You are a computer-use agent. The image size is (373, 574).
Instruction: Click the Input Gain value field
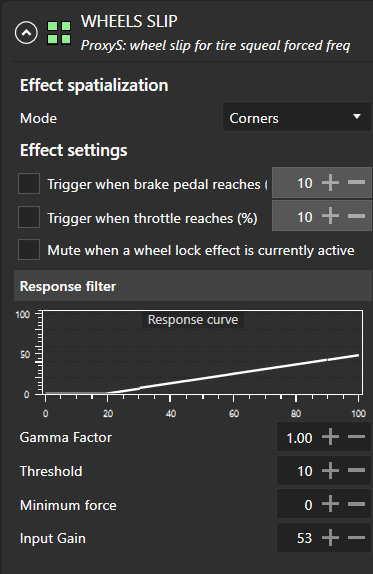click(x=297, y=538)
